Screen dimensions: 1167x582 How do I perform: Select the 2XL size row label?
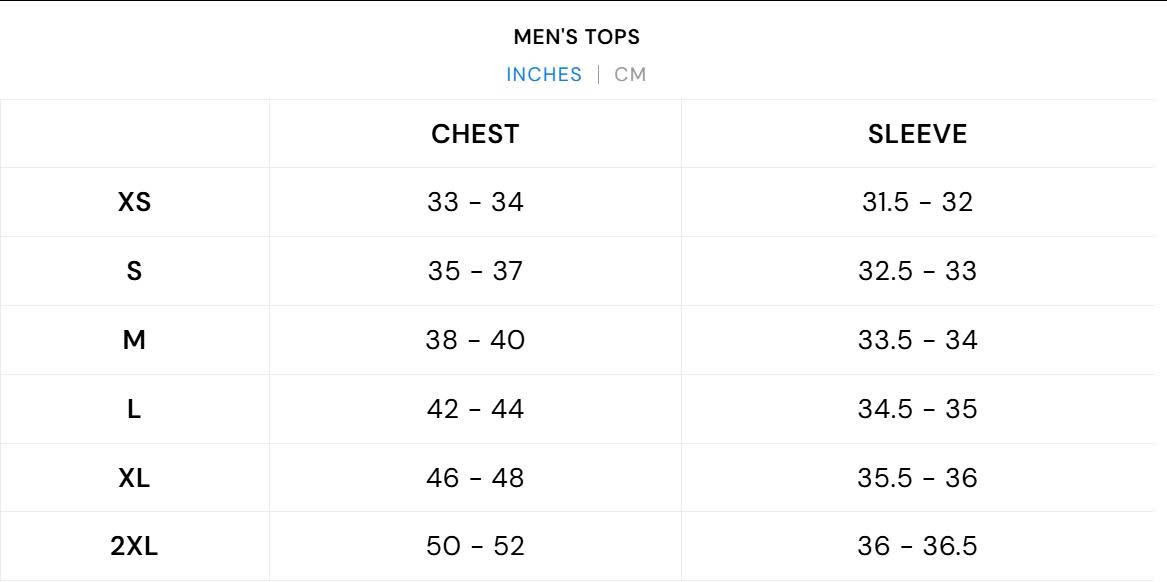pos(134,546)
